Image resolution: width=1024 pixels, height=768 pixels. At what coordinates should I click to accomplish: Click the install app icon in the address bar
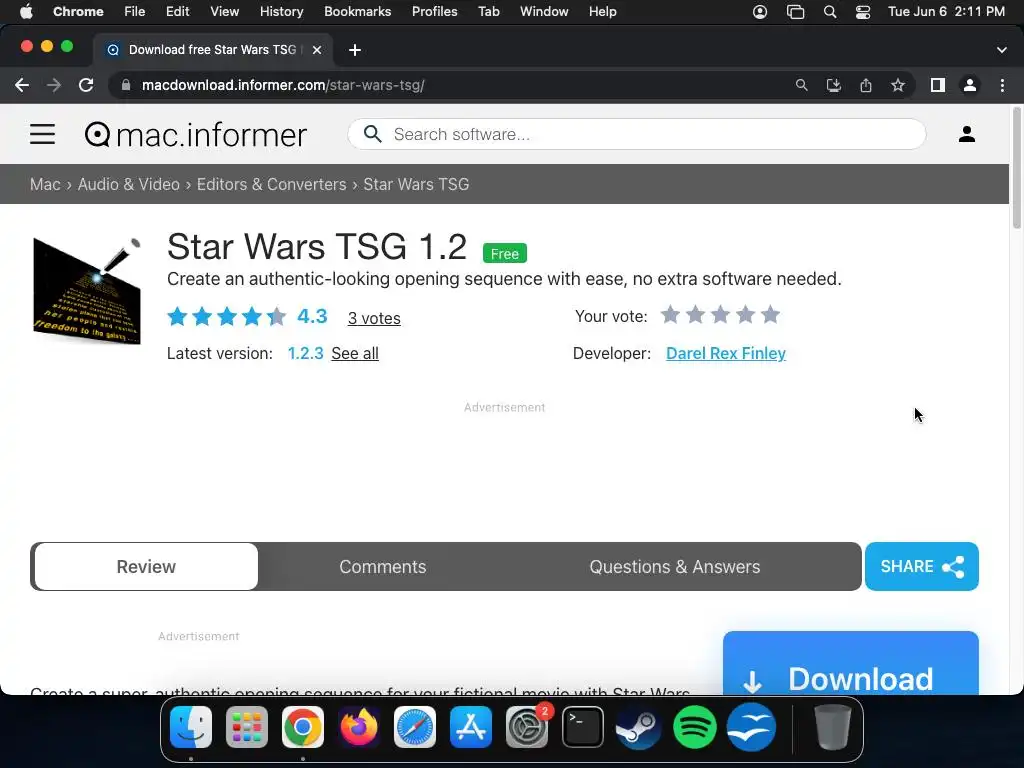(x=833, y=86)
